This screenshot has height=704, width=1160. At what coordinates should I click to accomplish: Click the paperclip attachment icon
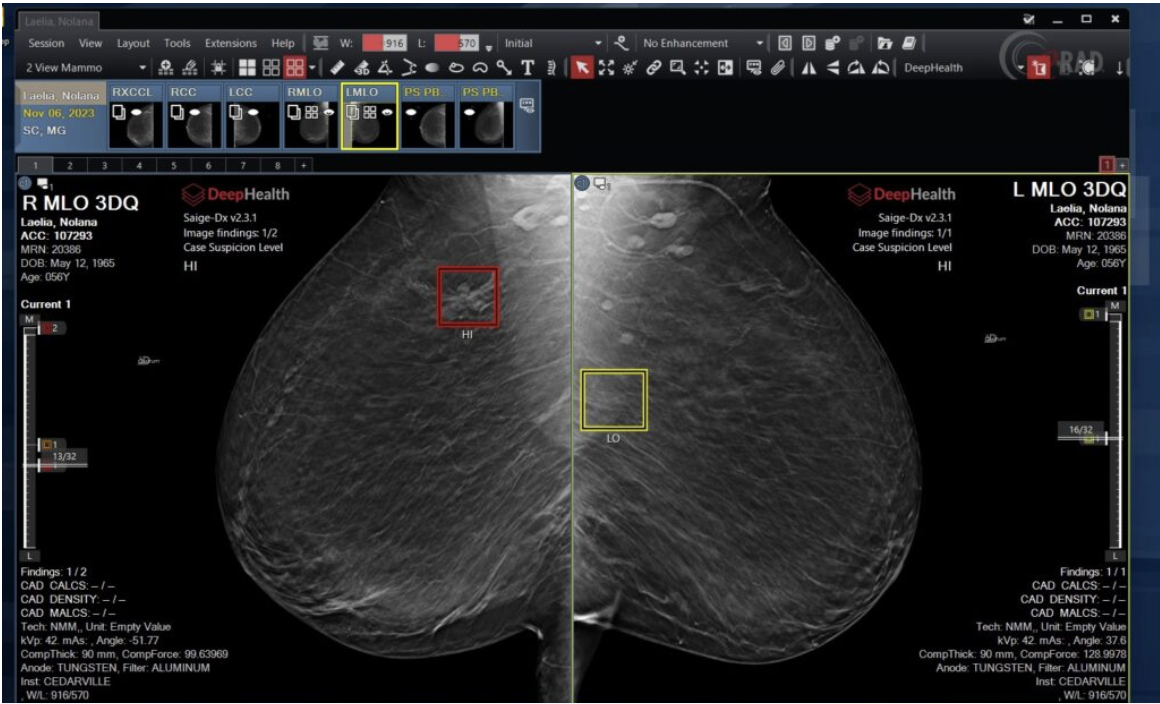tap(777, 68)
